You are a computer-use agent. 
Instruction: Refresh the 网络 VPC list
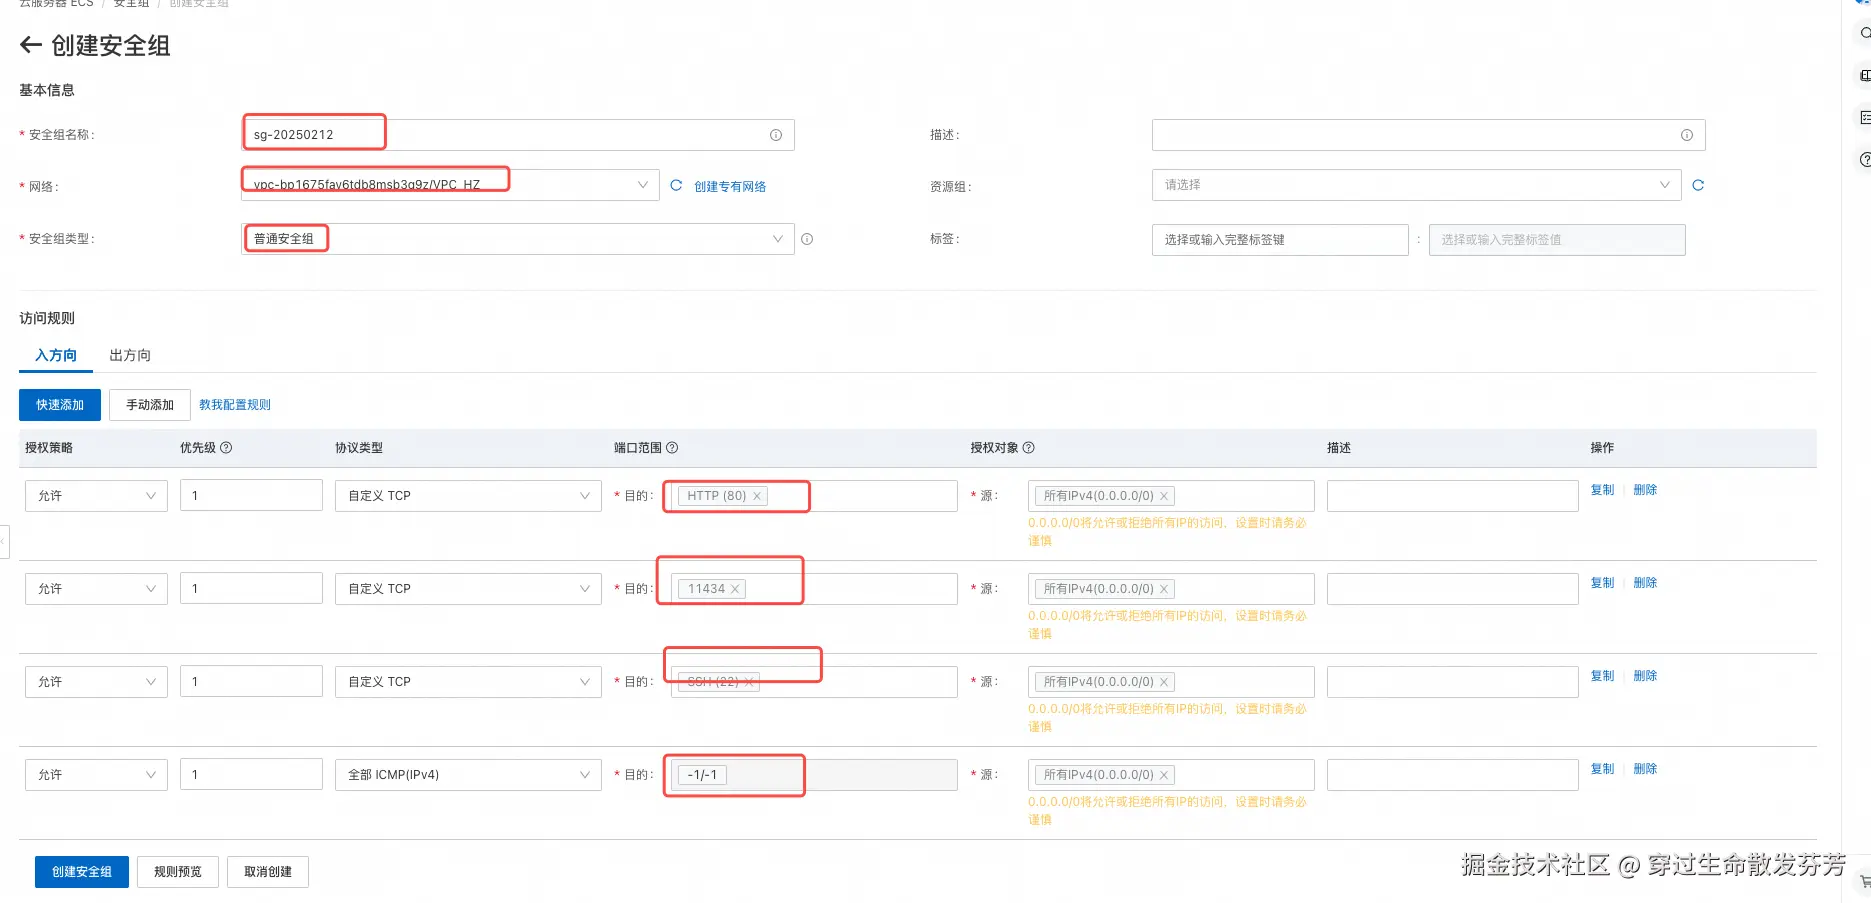point(676,185)
